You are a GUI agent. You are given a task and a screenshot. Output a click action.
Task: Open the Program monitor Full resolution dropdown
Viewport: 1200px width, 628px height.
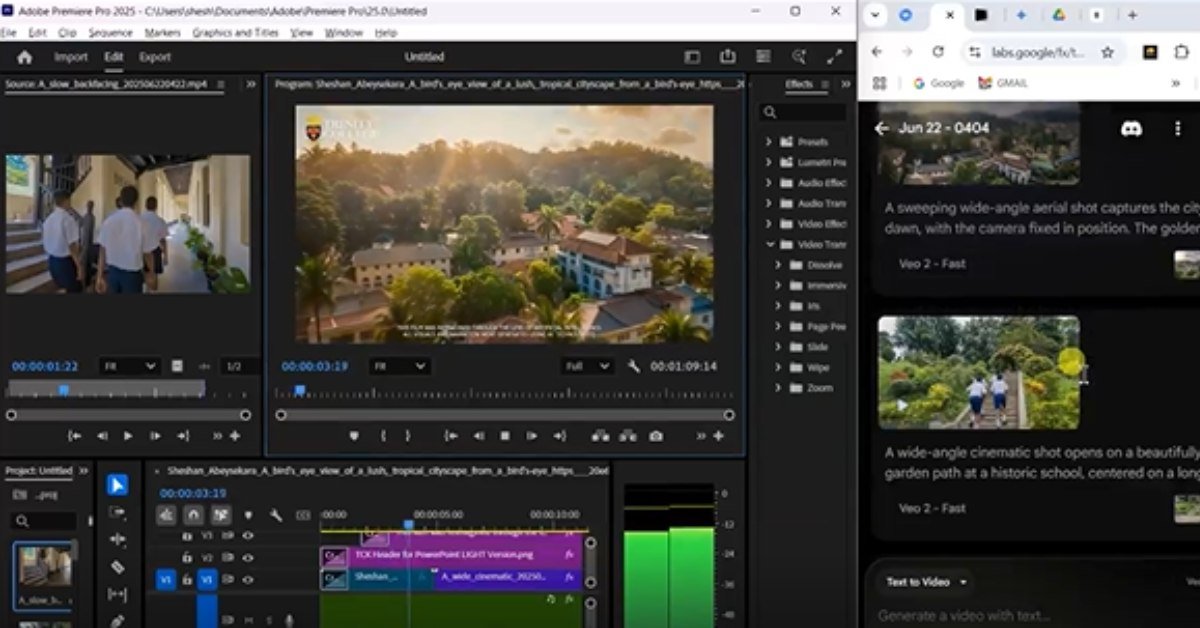point(588,367)
